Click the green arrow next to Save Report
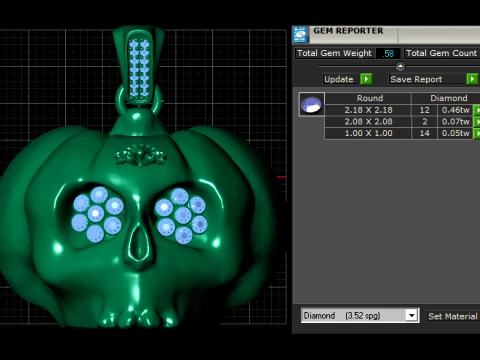This screenshot has width=480, height=360. [472, 79]
